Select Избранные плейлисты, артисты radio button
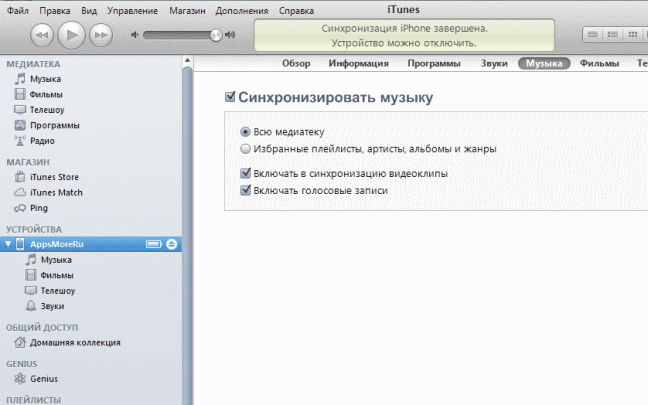 coord(245,148)
